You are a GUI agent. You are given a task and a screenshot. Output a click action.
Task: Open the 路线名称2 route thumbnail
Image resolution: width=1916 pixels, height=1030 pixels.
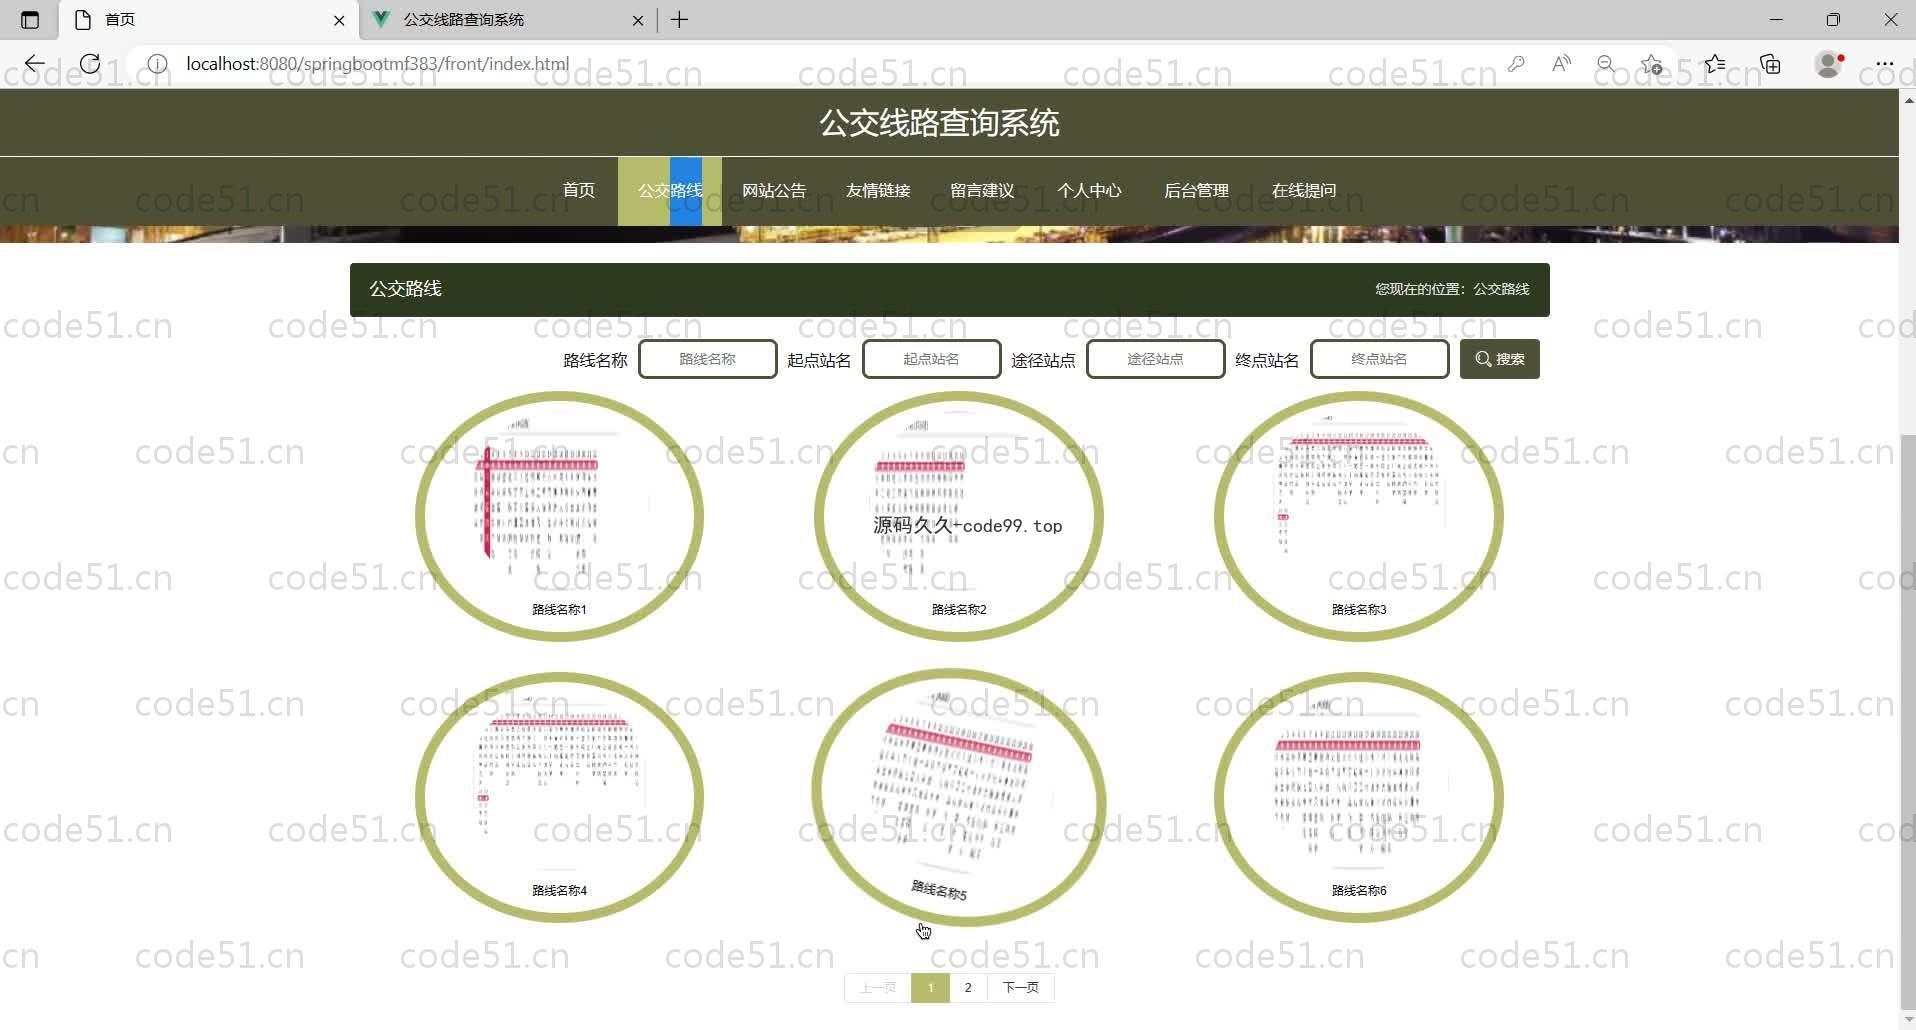click(959, 516)
